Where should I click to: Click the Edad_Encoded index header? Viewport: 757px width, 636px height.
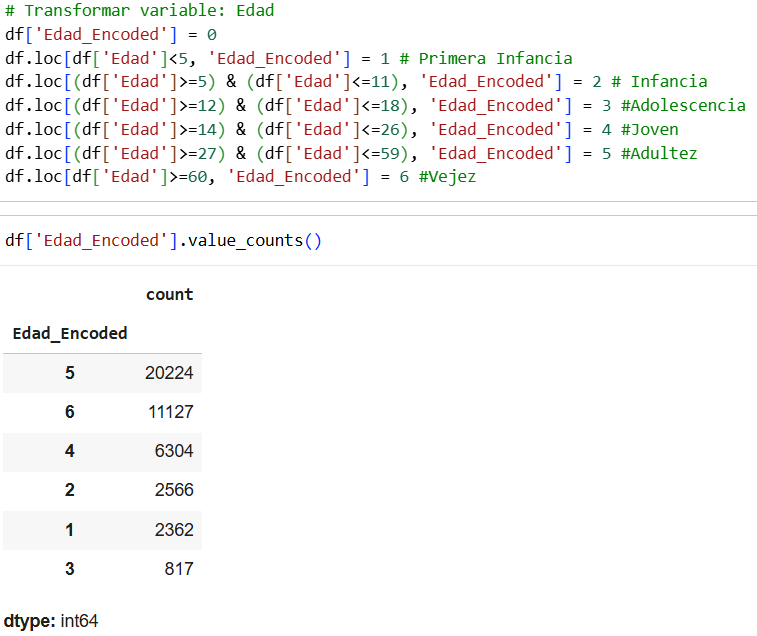tap(70, 333)
